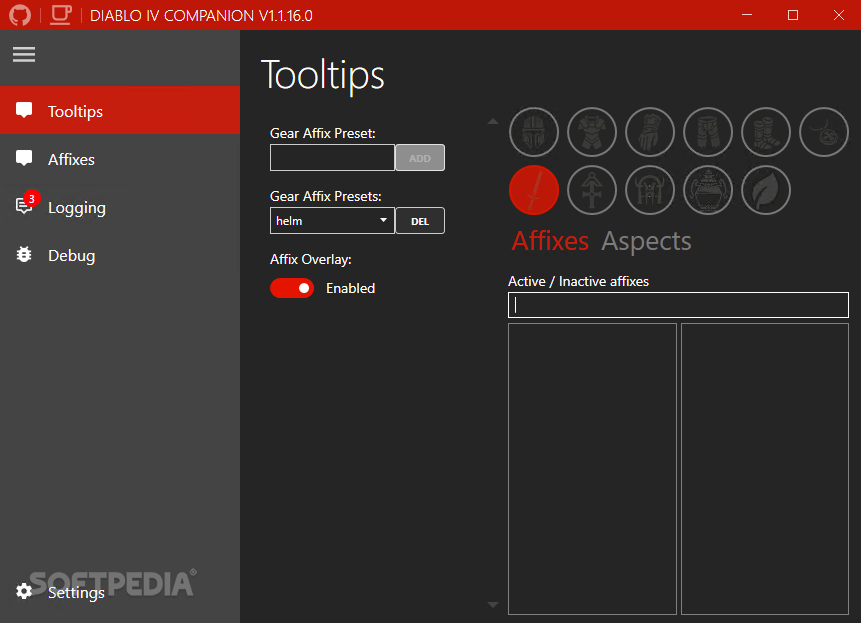861x623 pixels.
Task: Open the Settings page
Action: coord(120,592)
